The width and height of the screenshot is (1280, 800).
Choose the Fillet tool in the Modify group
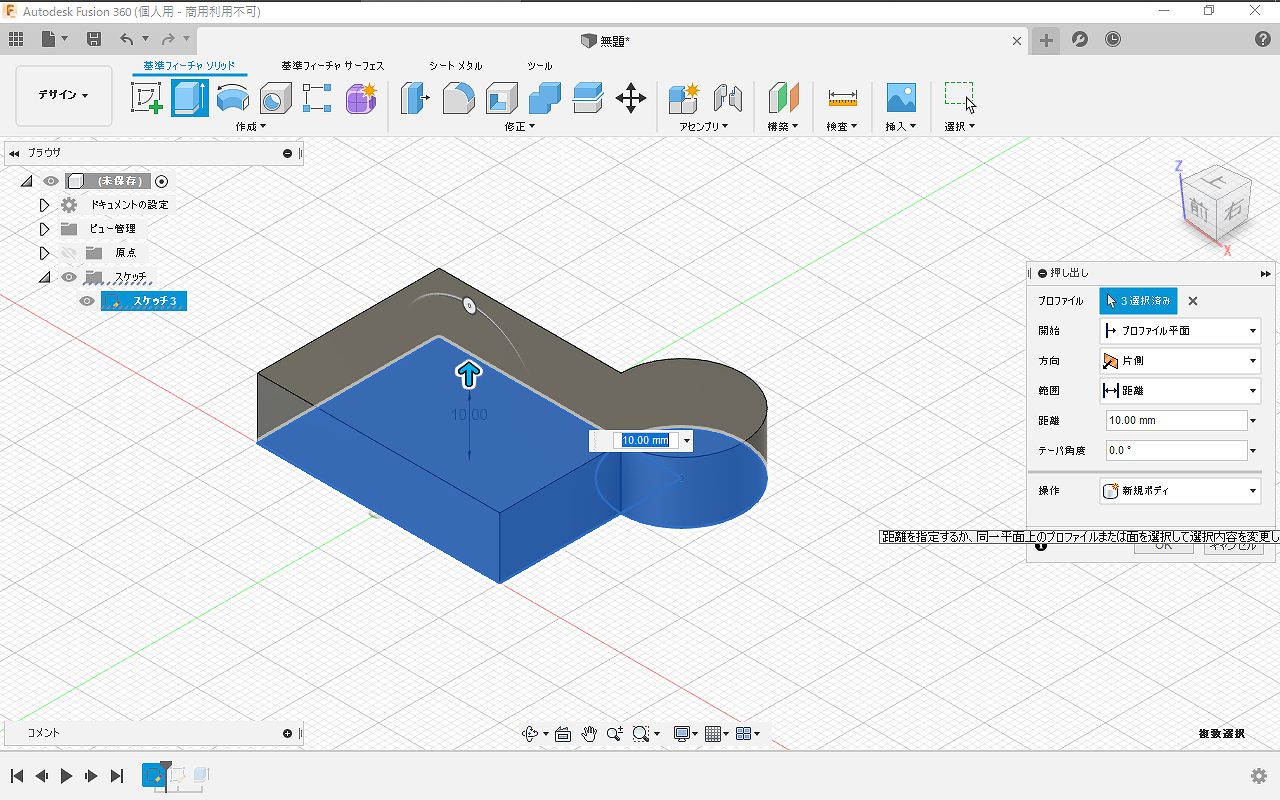(x=458, y=98)
